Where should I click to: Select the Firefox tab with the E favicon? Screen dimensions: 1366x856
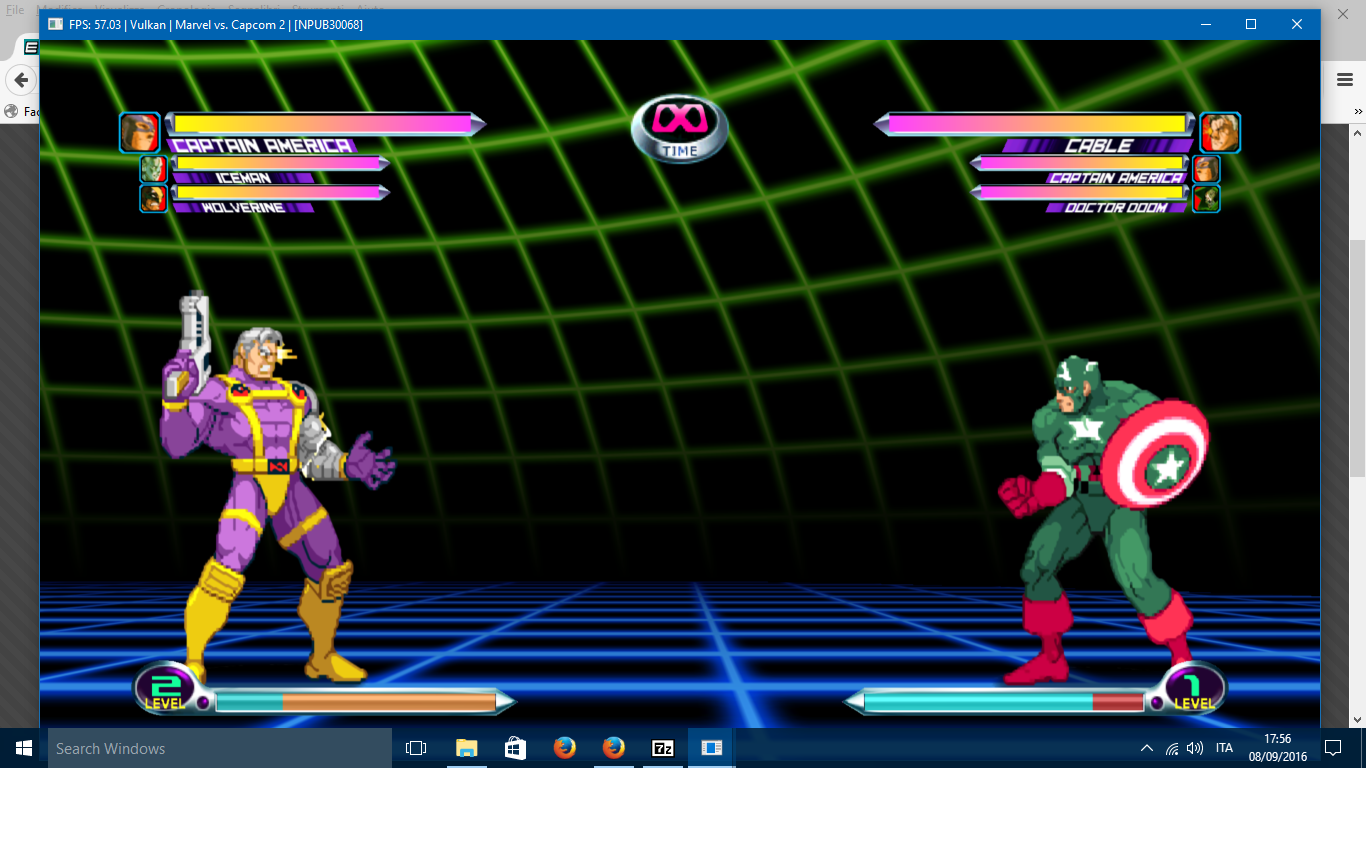tap(29, 47)
